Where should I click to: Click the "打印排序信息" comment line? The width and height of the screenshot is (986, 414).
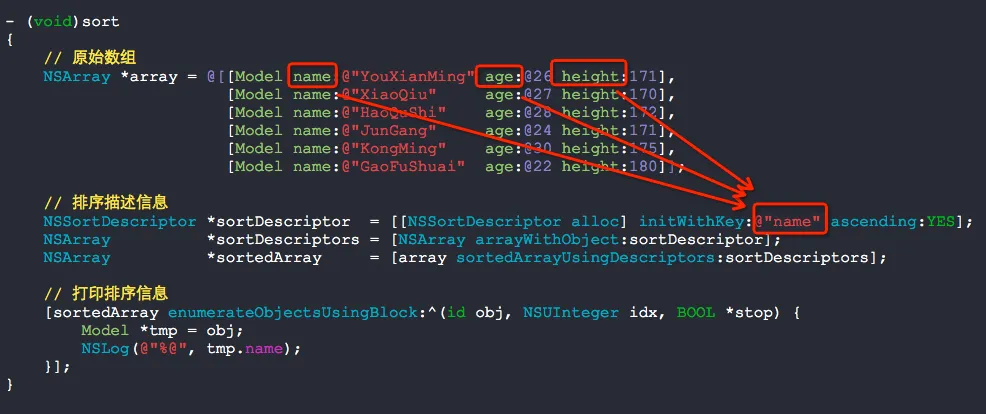click(105, 293)
